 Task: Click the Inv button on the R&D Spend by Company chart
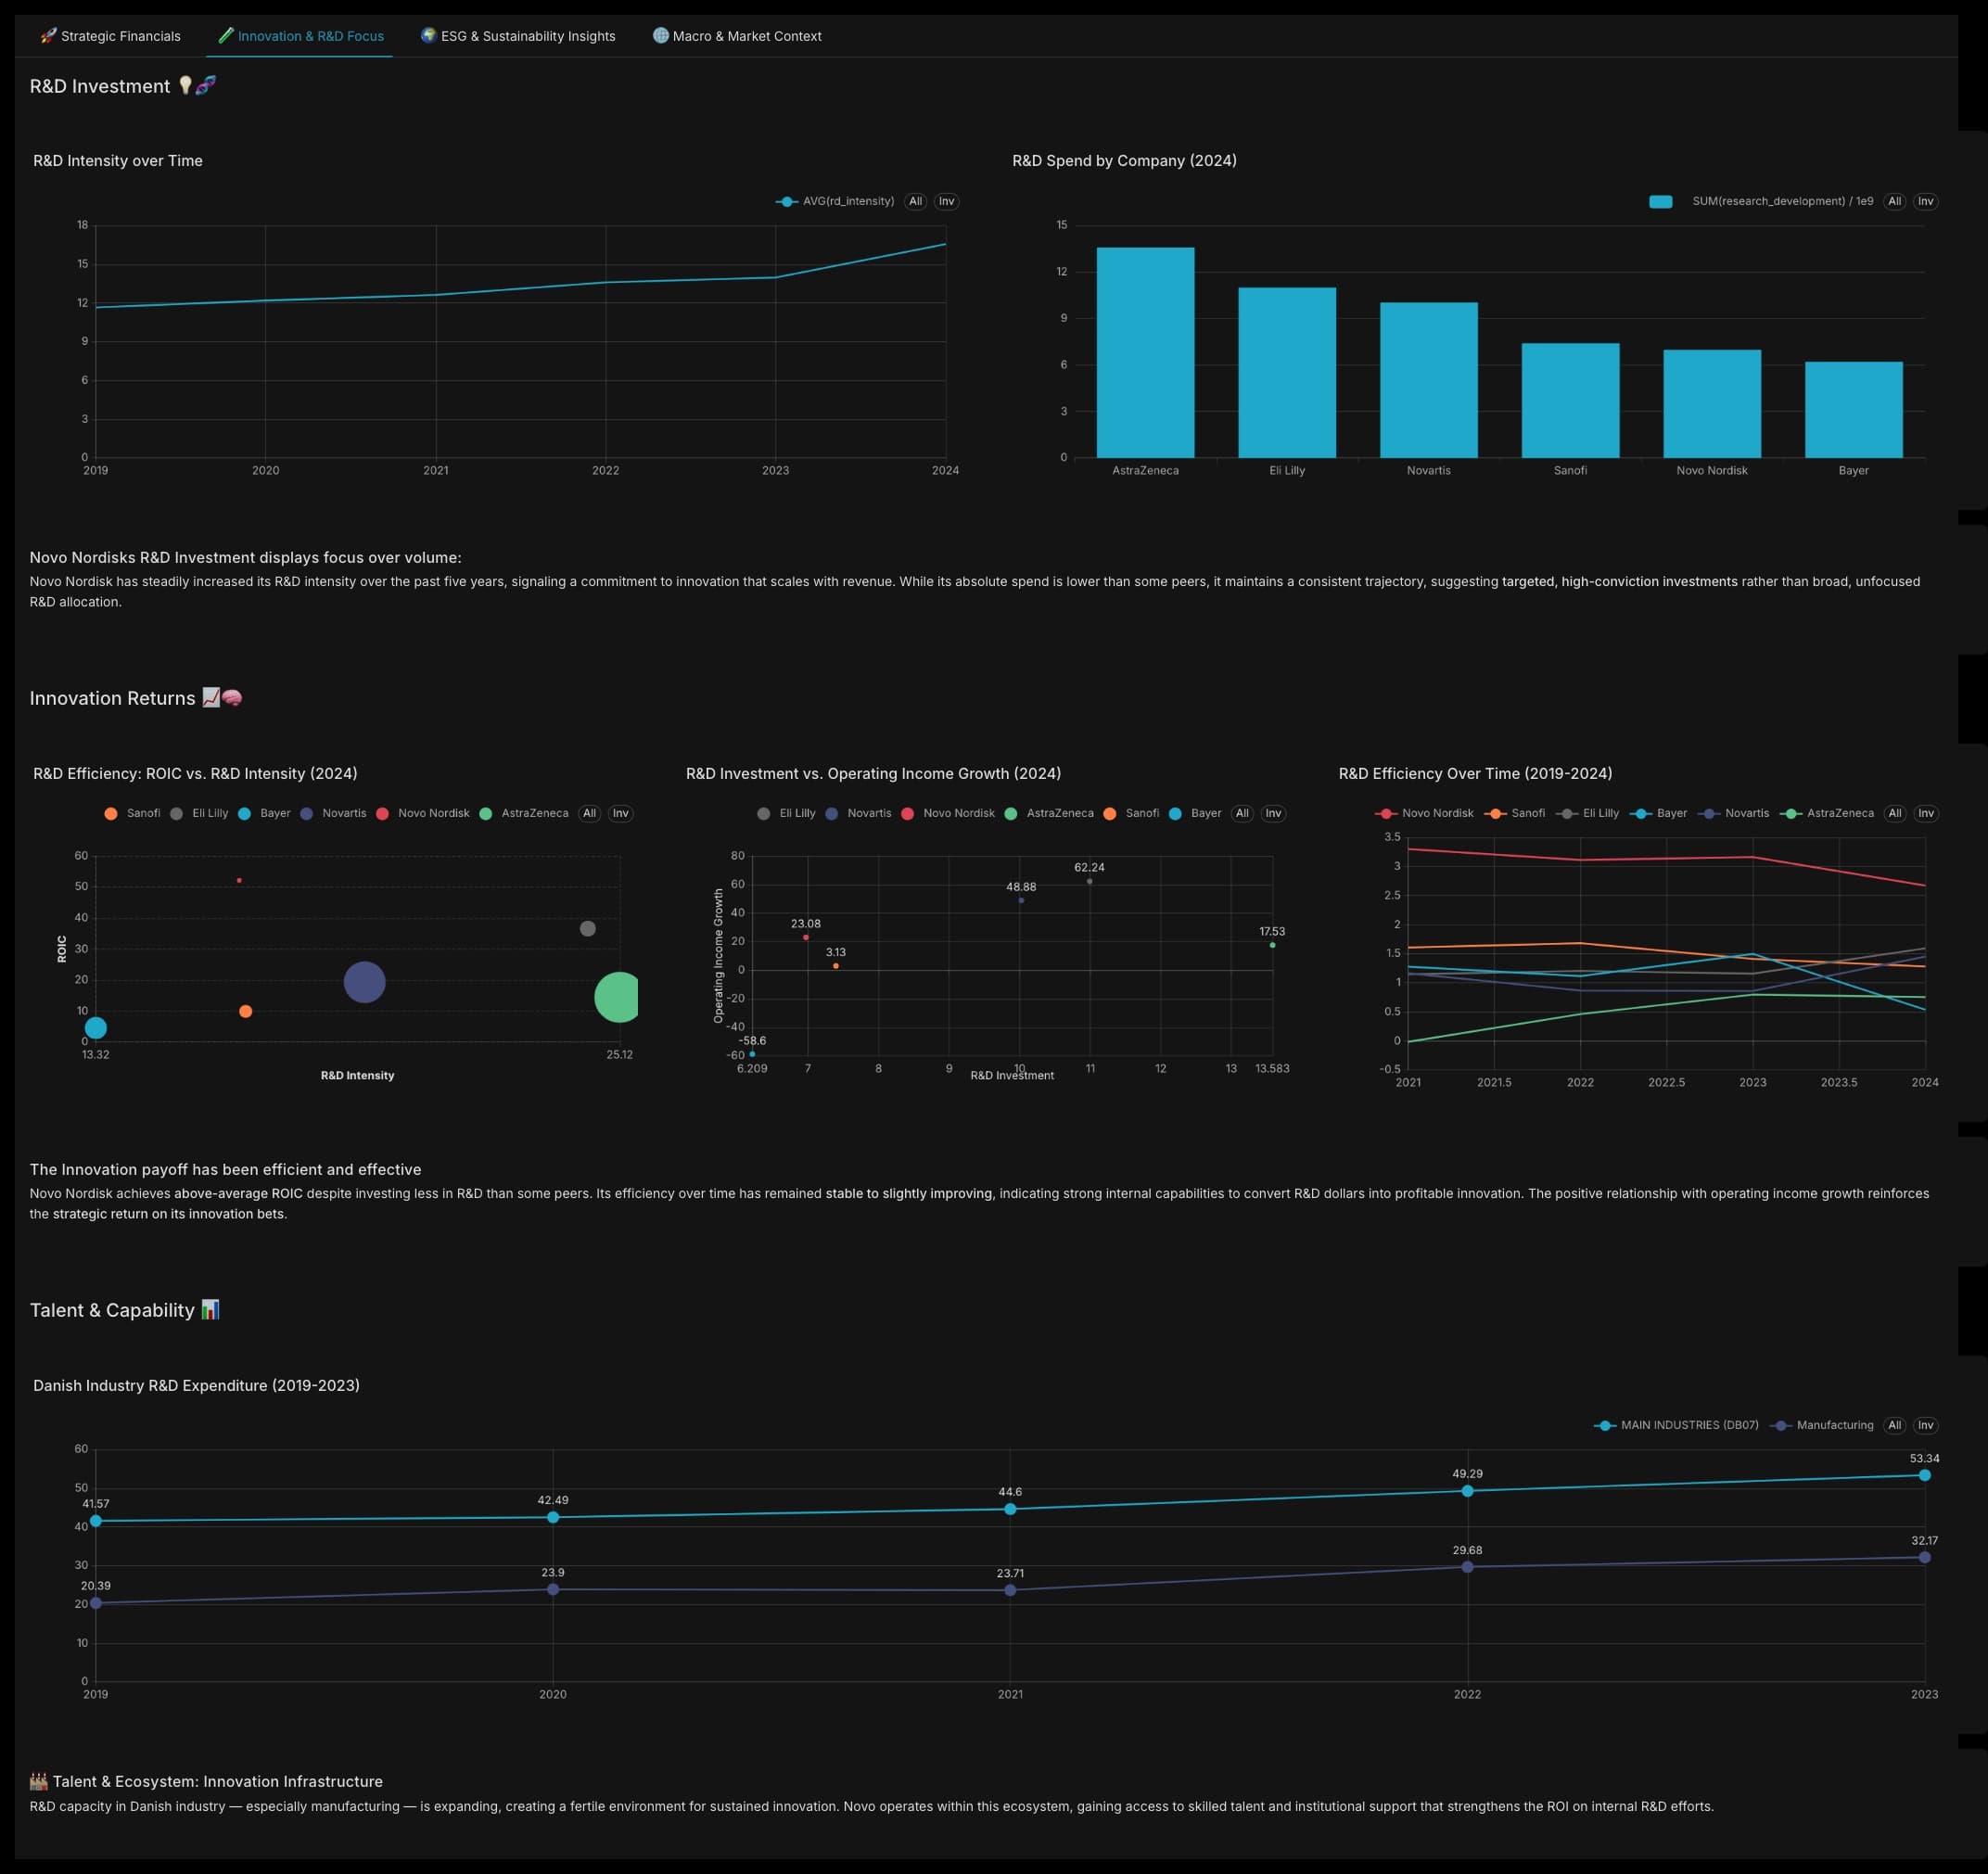coord(1925,201)
